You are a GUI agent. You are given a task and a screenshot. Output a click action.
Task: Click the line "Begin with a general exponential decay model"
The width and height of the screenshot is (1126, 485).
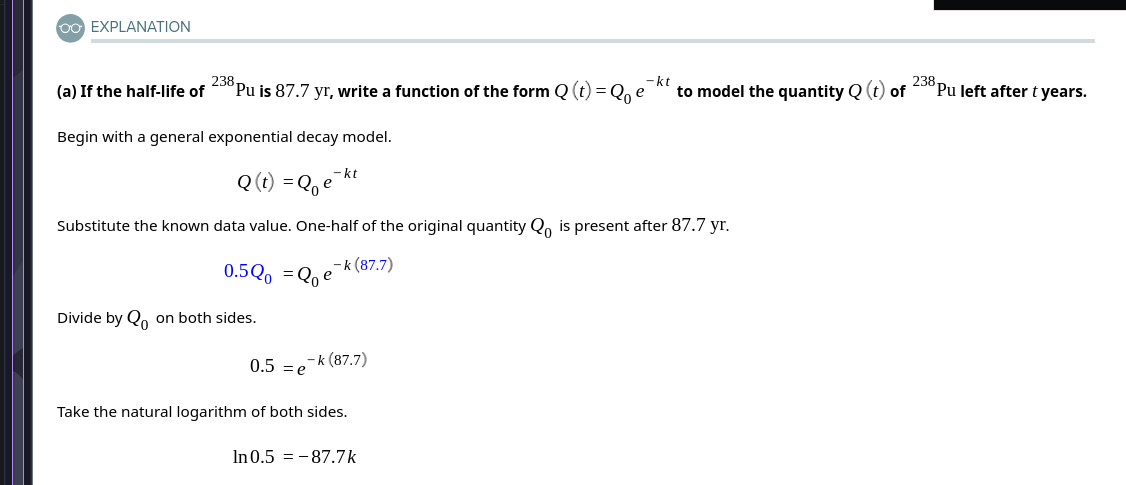pos(224,137)
